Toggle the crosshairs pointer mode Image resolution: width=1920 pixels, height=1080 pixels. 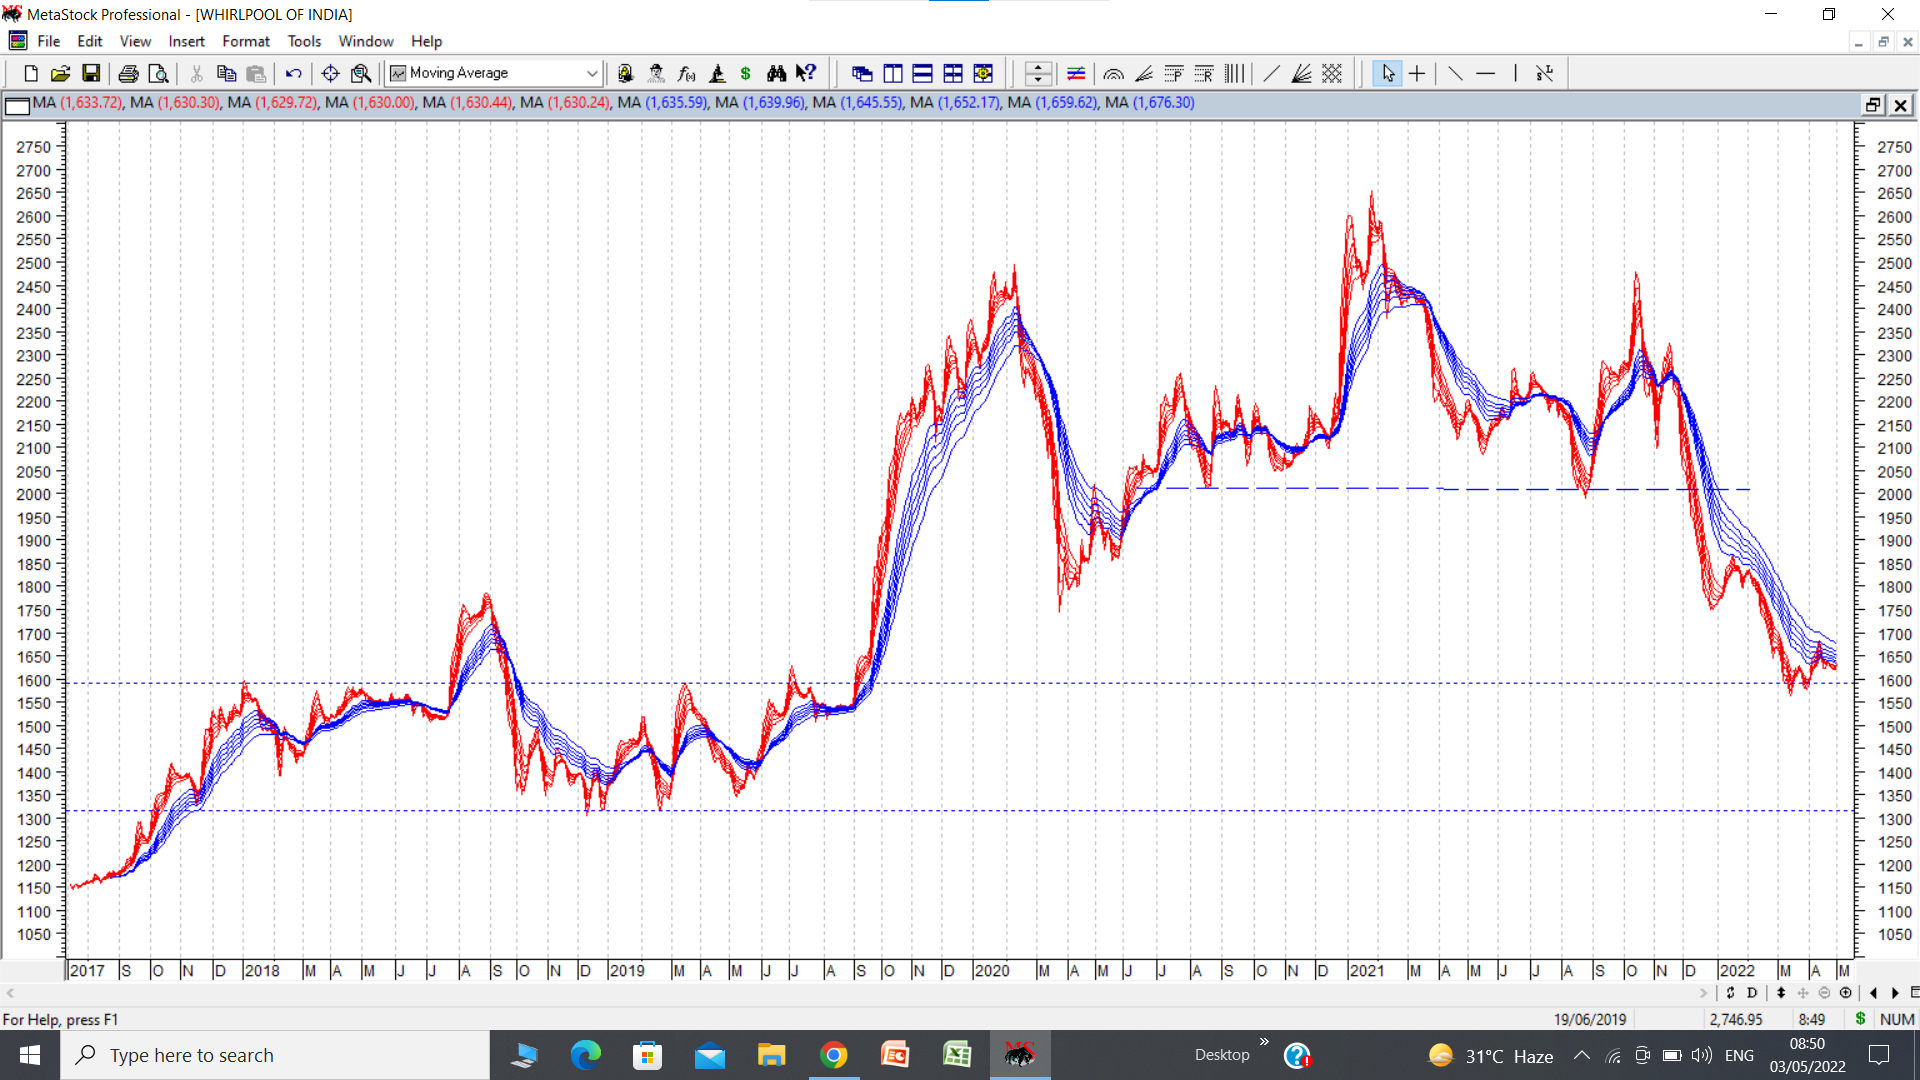1417,73
